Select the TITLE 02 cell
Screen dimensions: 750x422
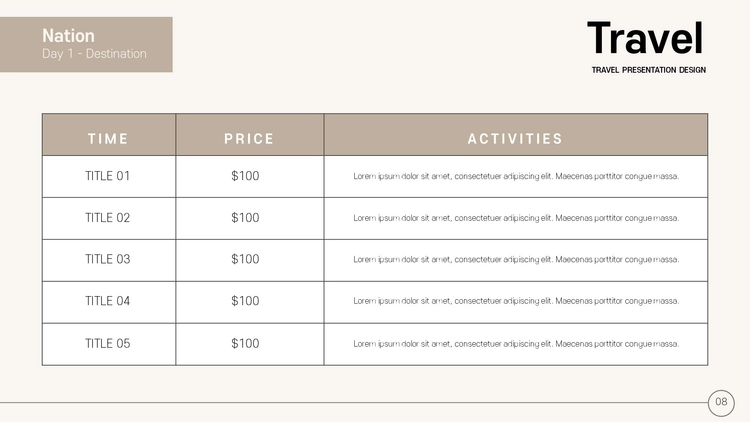click(x=108, y=218)
